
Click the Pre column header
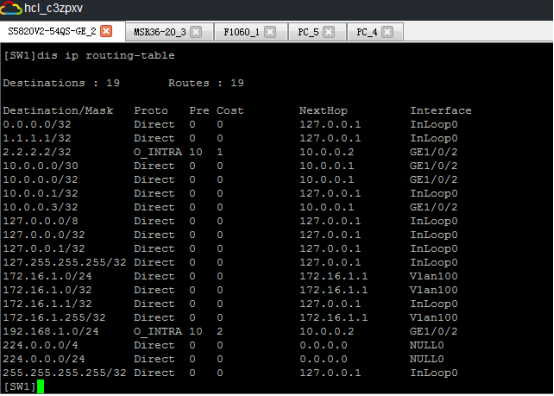[x=199, y=111]
